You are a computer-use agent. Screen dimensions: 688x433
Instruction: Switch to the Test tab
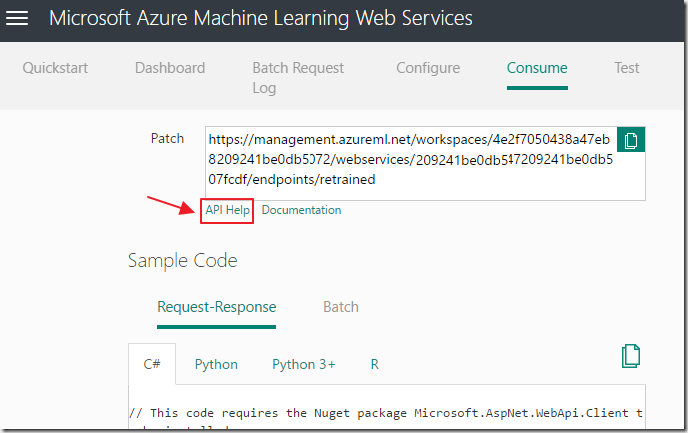(x=627, y=68)
